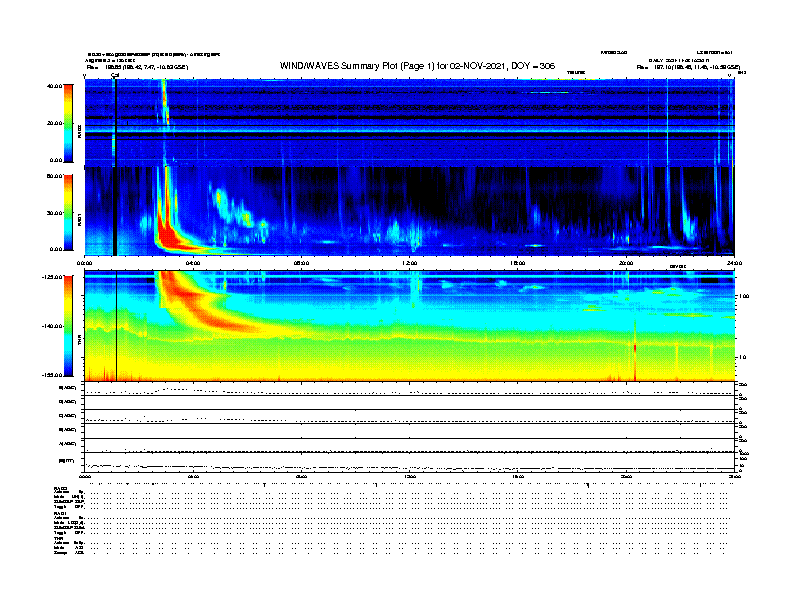Viewport: 792px width, 612px height.
Task: Select the 30.00 label on RAD1 color bar
Action: [55, 213]
